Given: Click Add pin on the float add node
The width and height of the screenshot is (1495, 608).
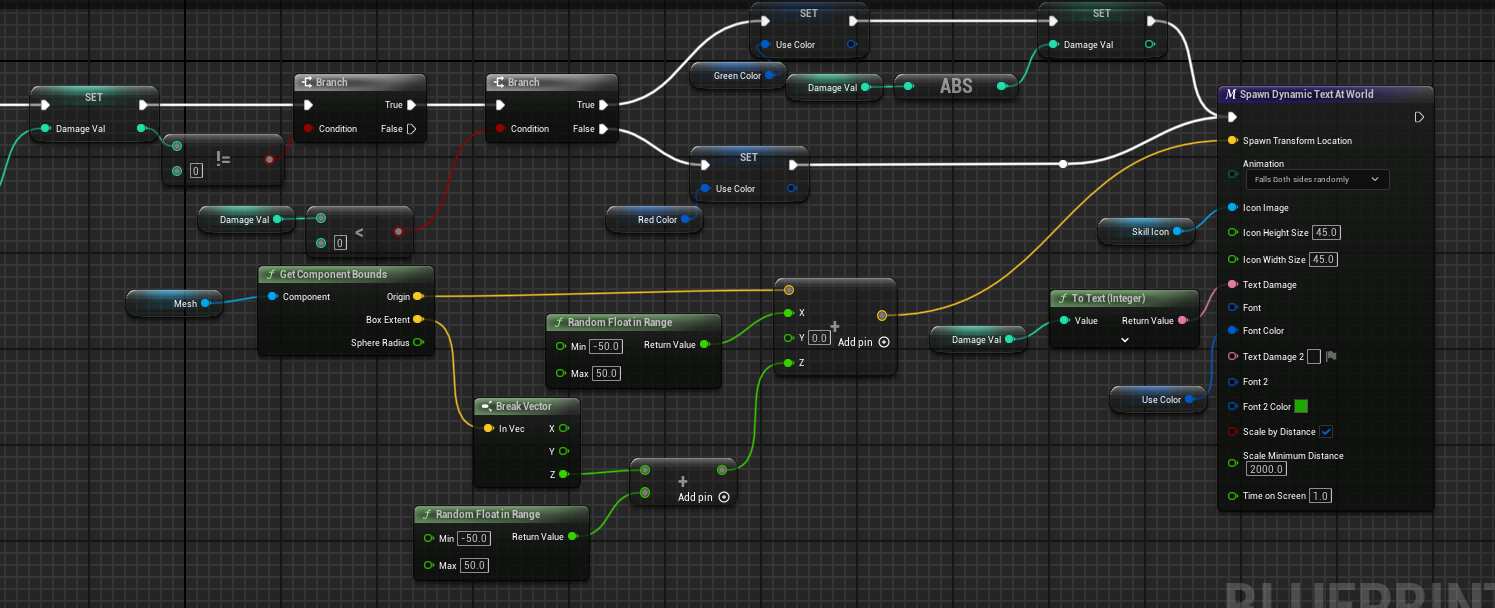Looking at the screenshot, I should pos(704,497).
